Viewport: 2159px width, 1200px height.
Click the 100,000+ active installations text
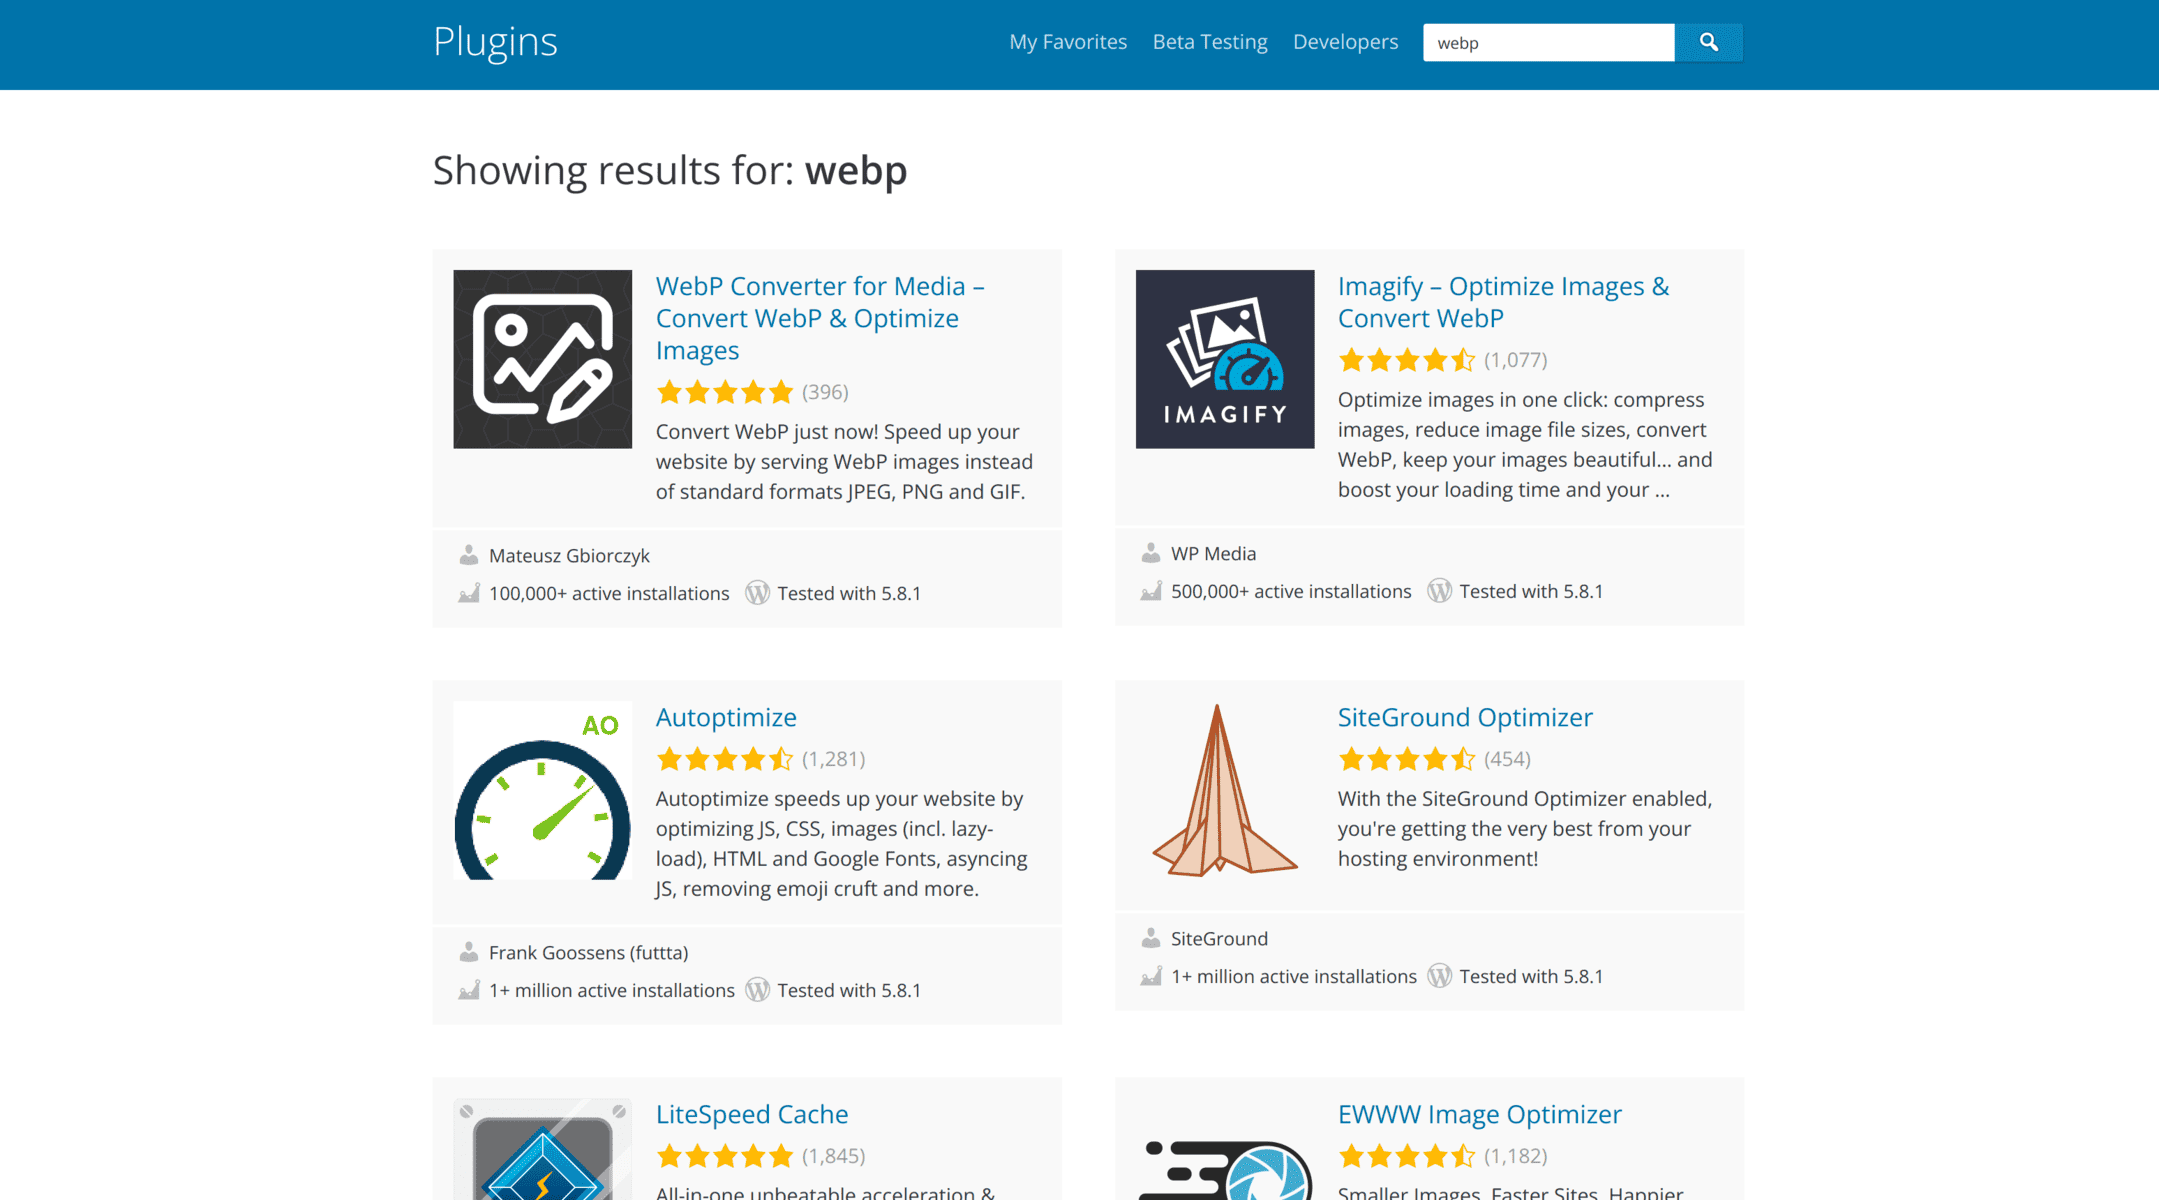pyautogui.click(x=609, y=593)
